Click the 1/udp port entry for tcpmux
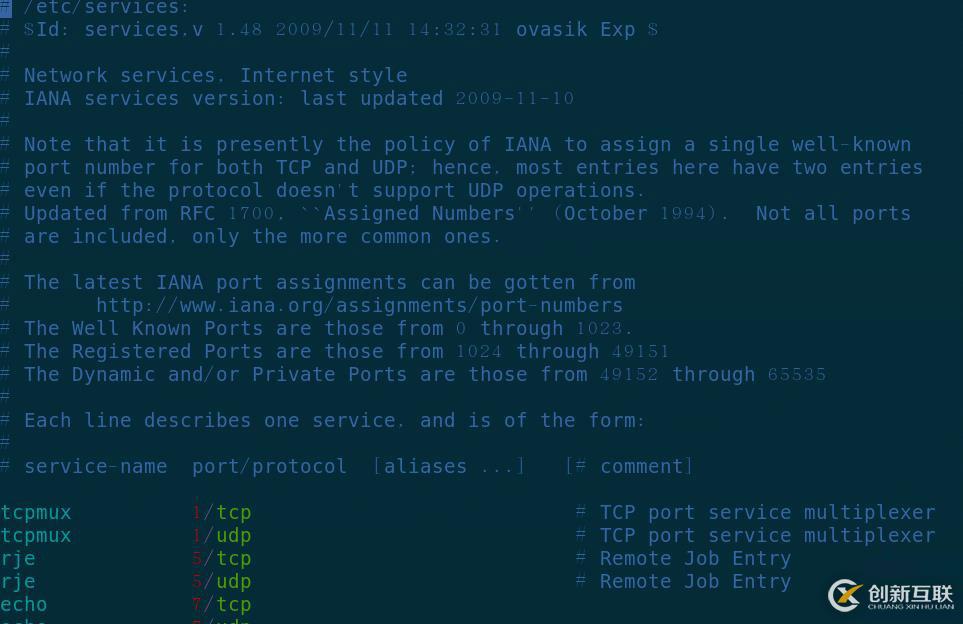This screenshot has width=963, height=624. tap(222, 536)
